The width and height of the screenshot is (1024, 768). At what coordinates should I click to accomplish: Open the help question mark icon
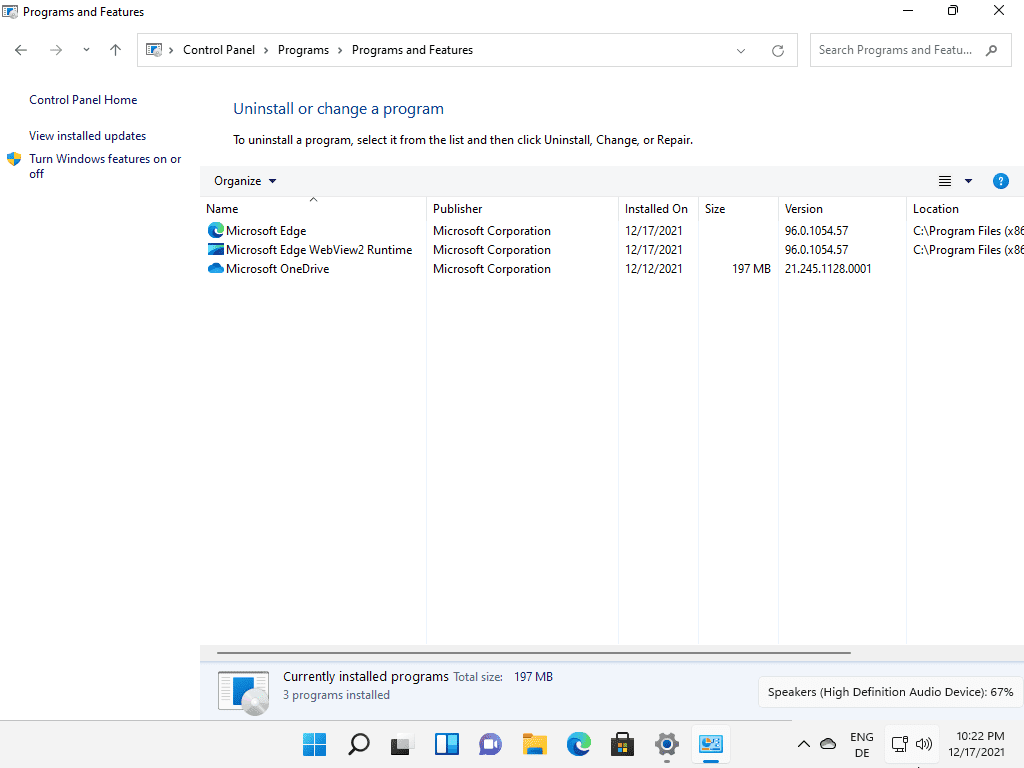point(1001,181)
